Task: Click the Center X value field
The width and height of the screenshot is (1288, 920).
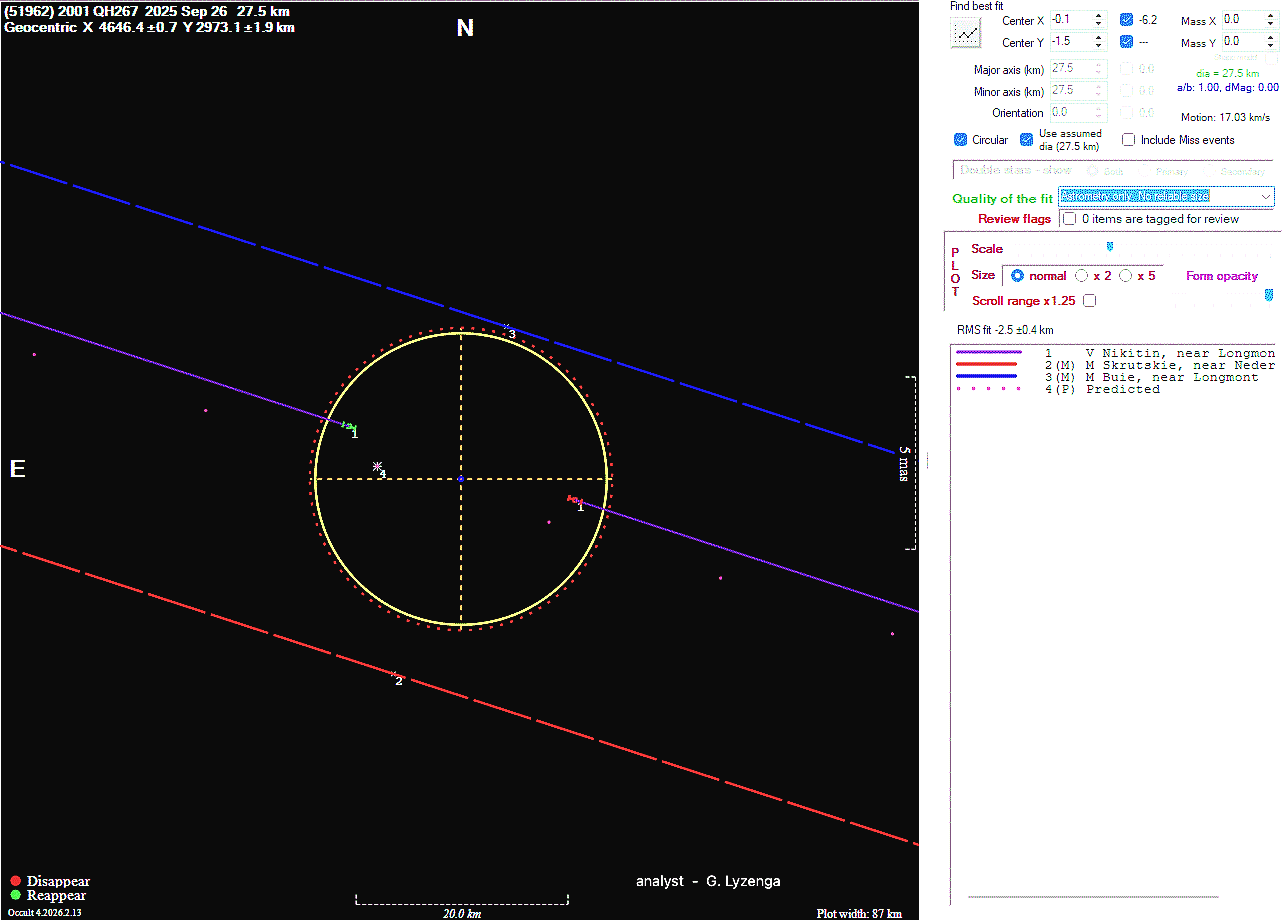Action: [1068, 20]
